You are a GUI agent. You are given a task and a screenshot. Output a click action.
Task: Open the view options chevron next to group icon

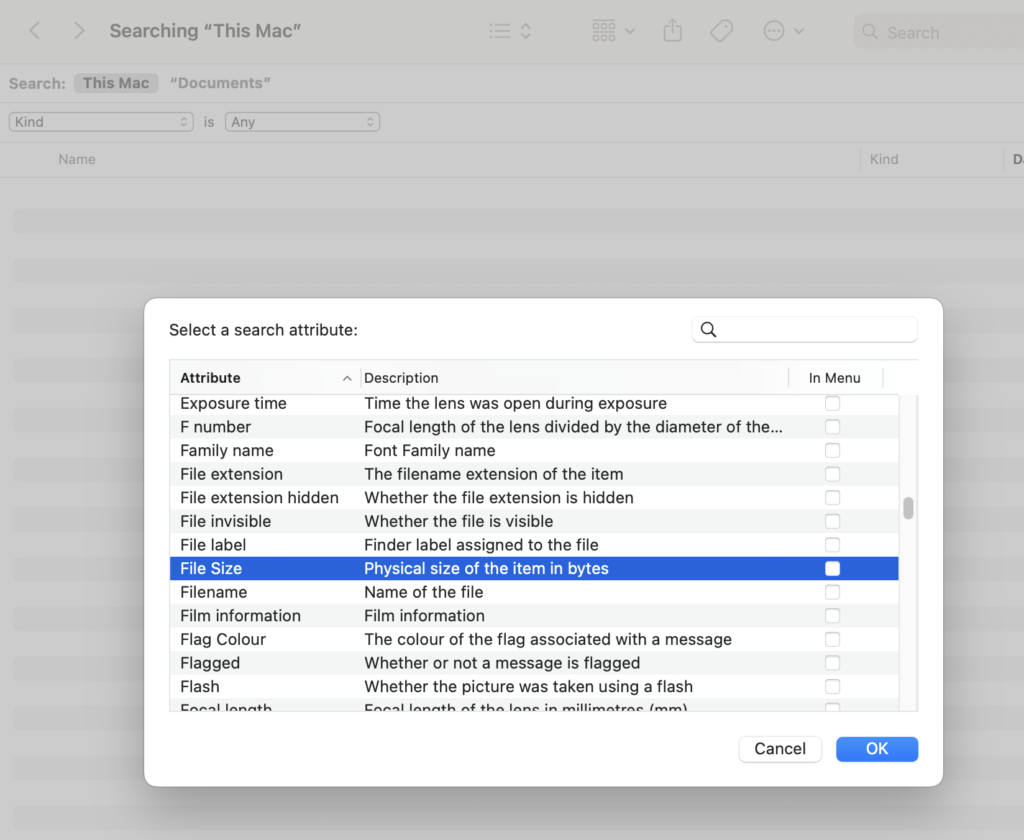point(629,31)
